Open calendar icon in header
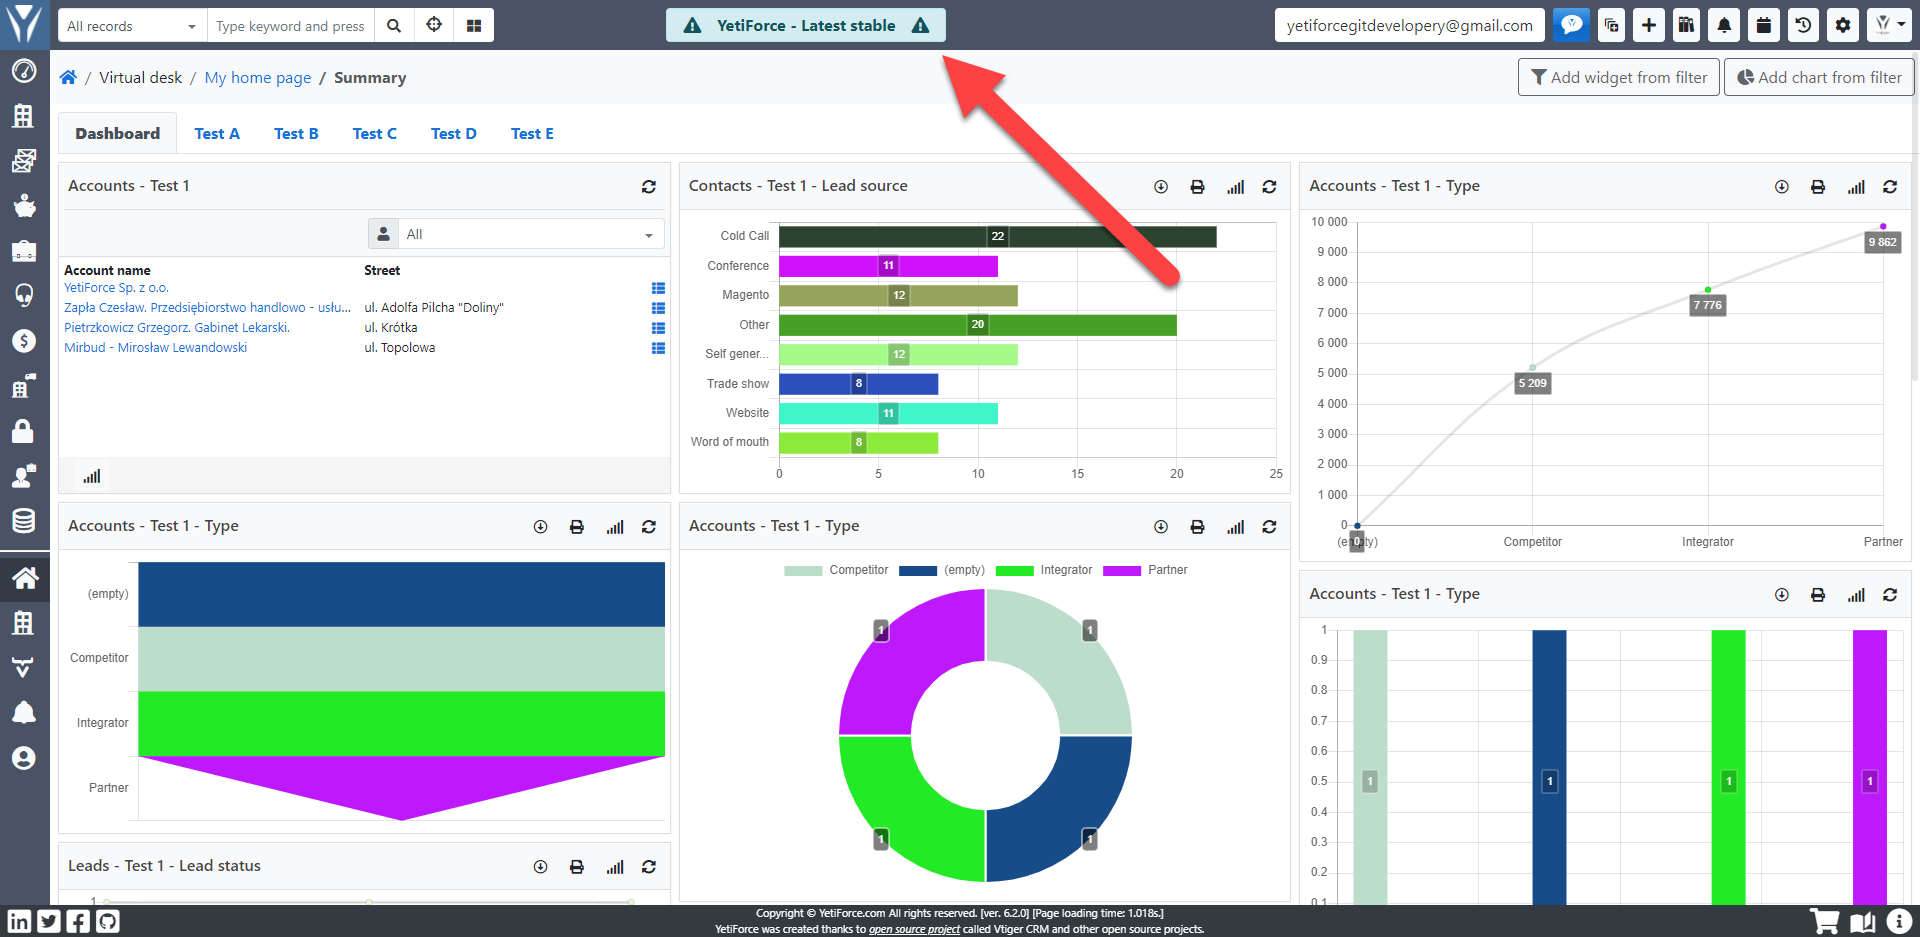Viewport: 1920px width, 937px height. click(1764, 25)
